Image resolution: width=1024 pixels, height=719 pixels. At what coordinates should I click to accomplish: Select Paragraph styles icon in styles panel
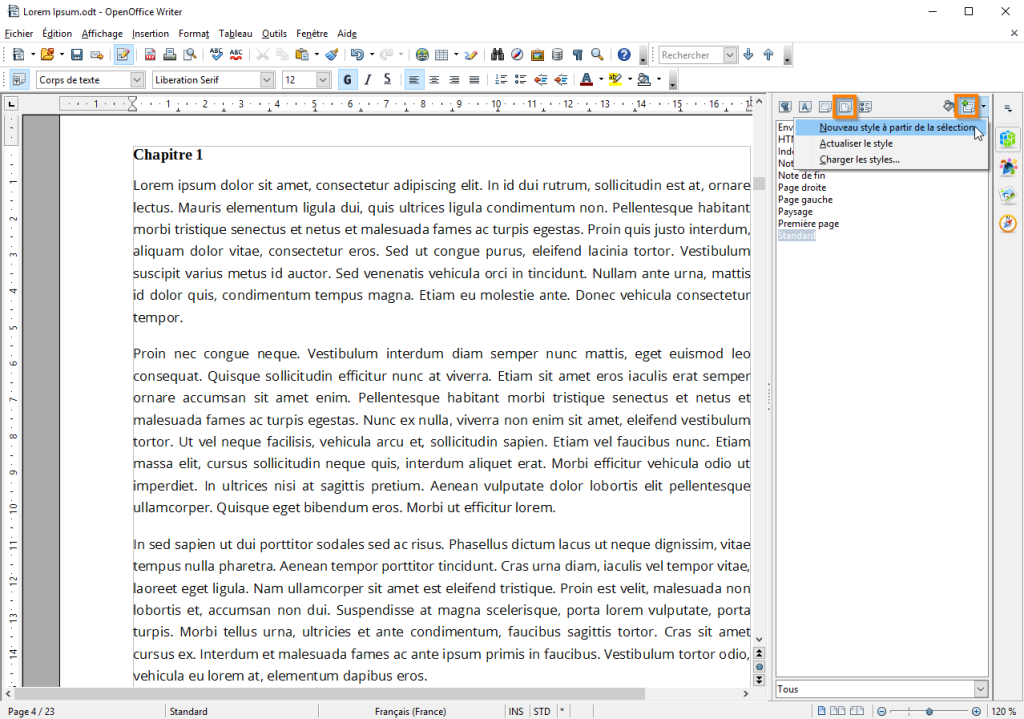click(x=785, y=107)
